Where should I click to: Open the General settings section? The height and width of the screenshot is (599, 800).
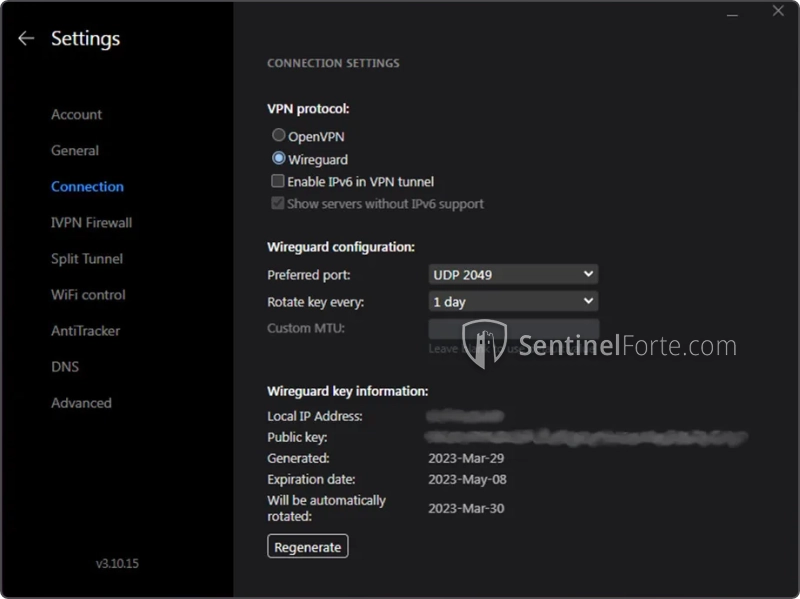75,151
